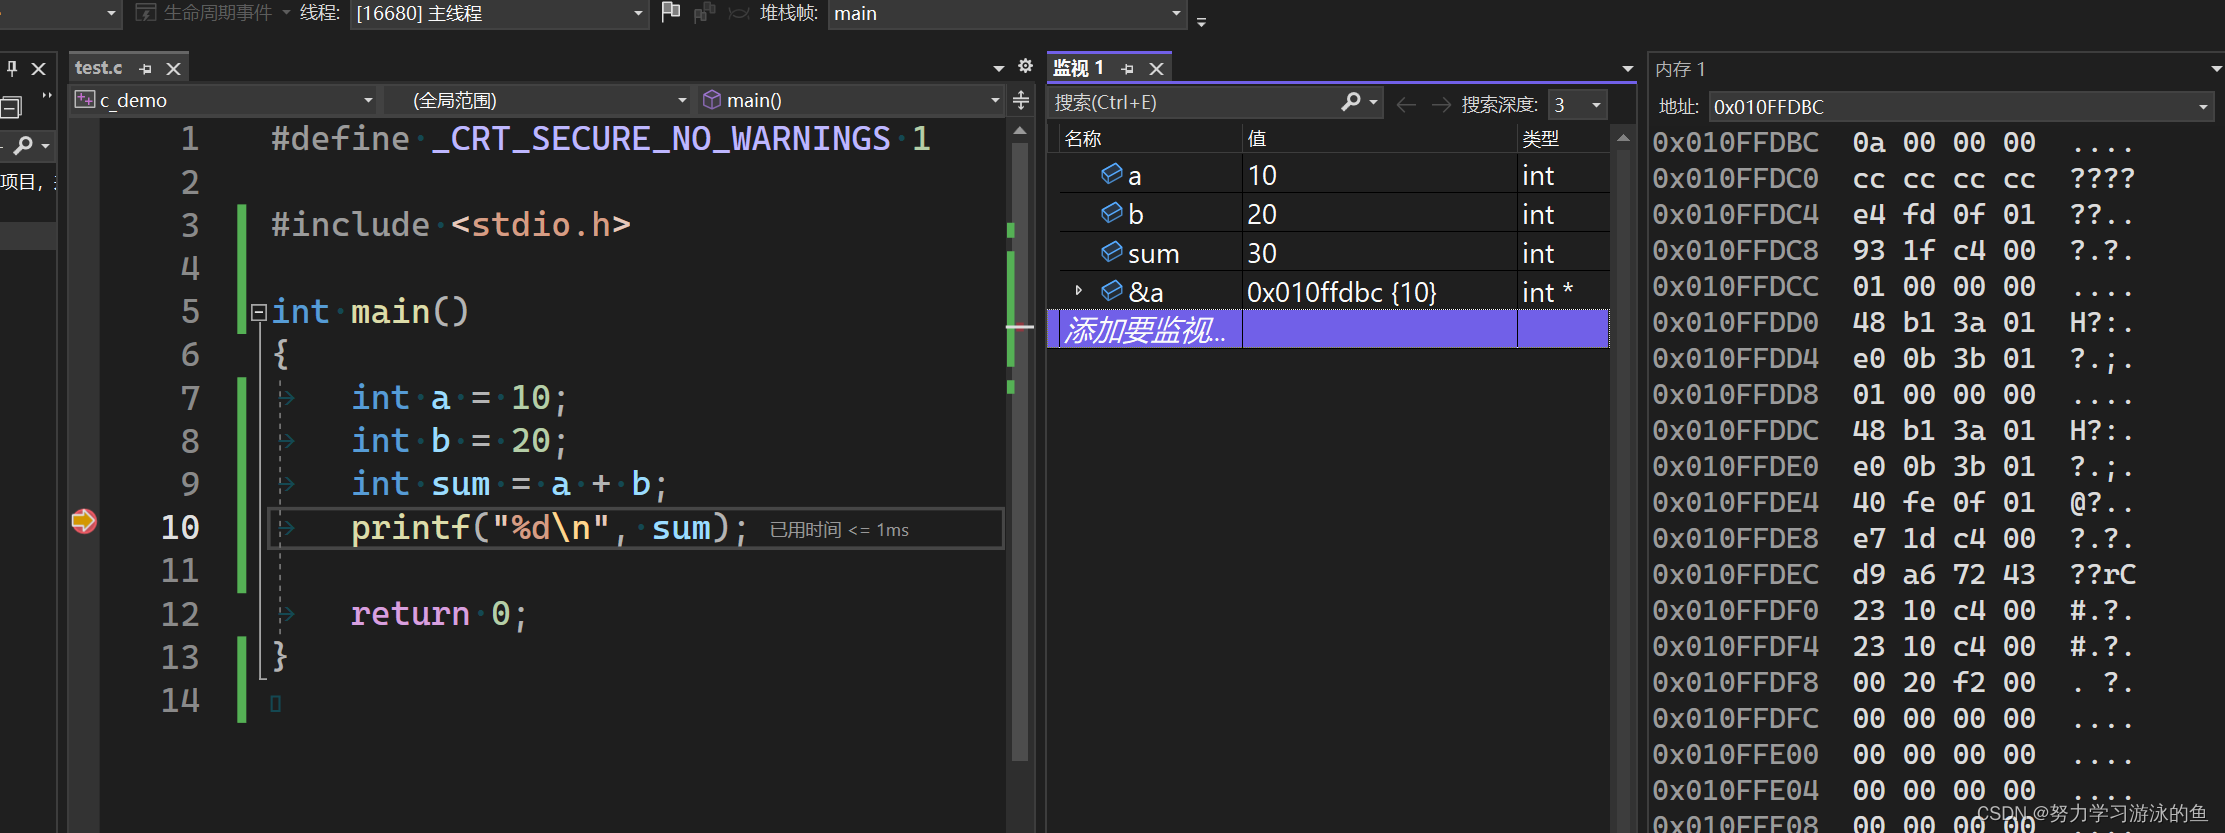Click the search icon in left panel
2225x833 pixels.
pos(23,145)
